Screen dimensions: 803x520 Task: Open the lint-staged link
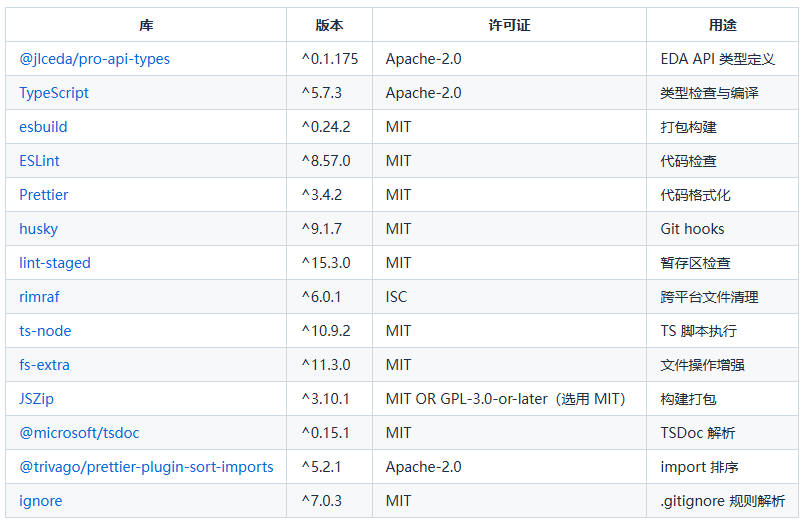55,263
